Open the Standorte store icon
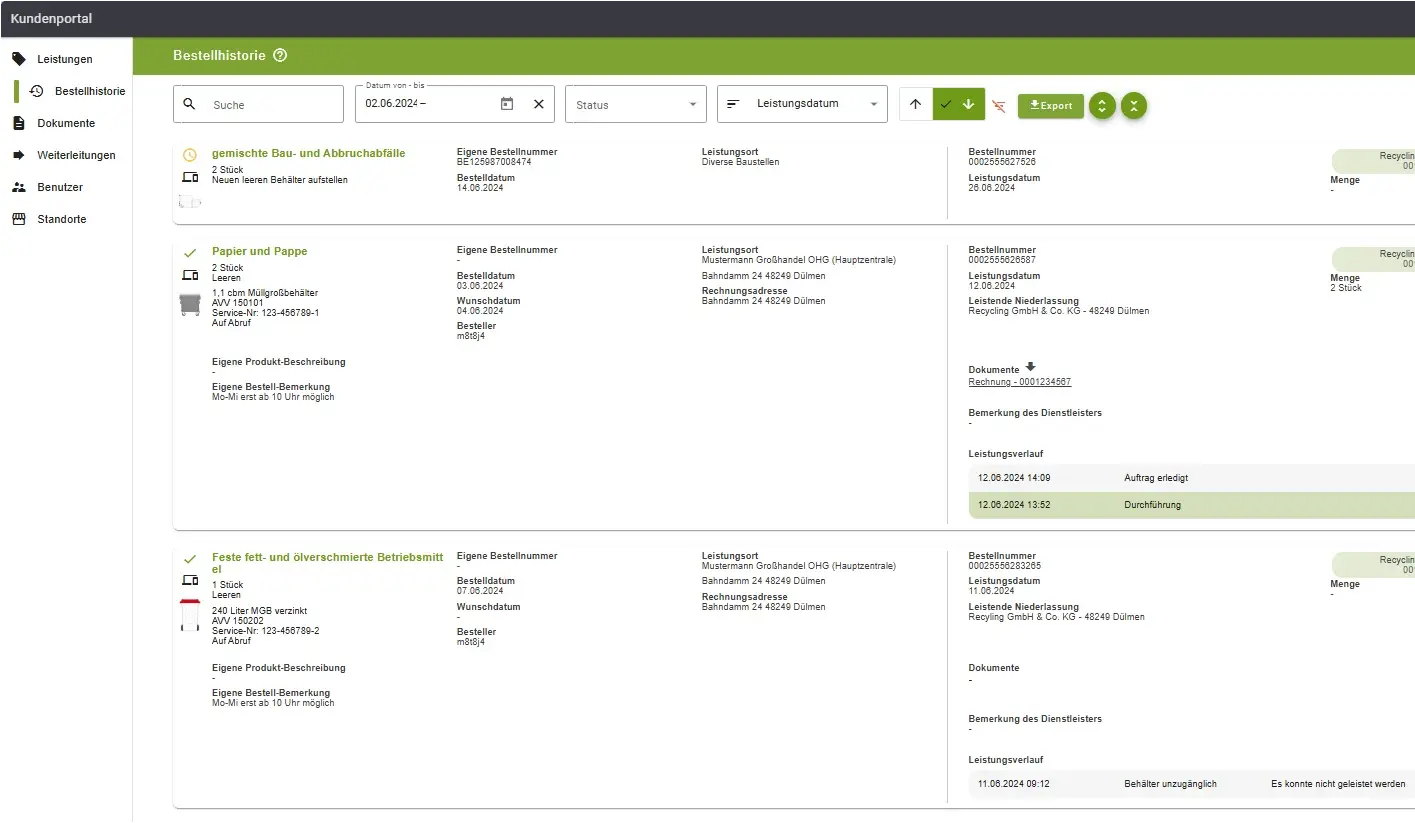This screenshot has width=1415, height=823. [18, 219]
